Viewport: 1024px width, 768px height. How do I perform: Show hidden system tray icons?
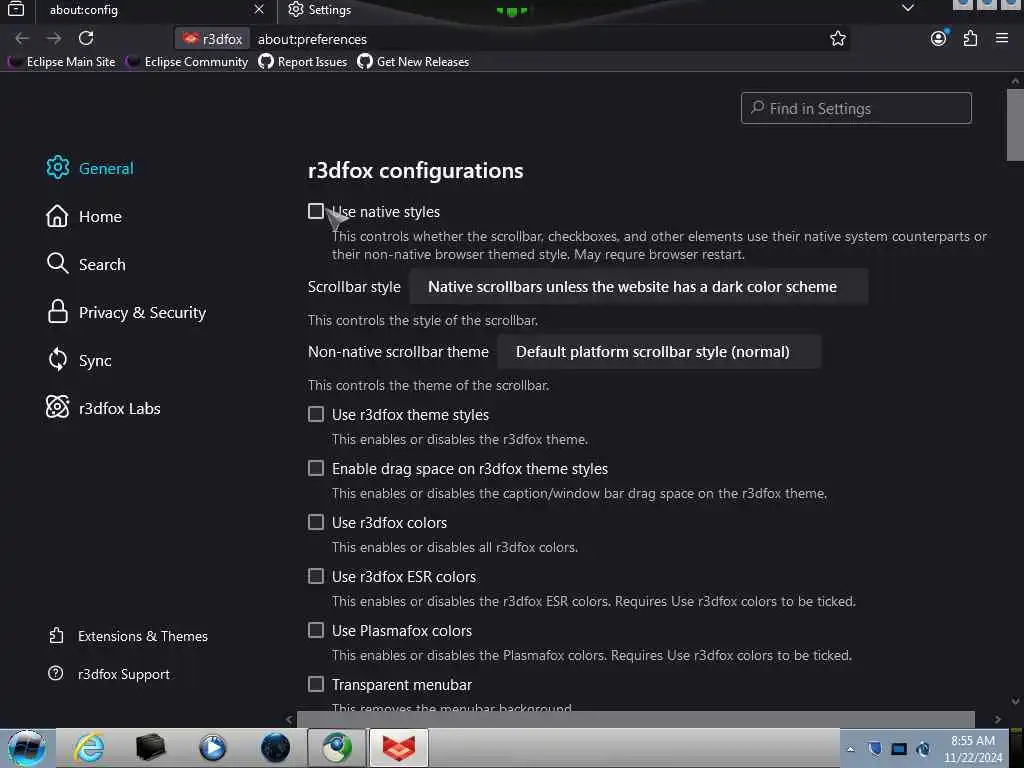850,749
